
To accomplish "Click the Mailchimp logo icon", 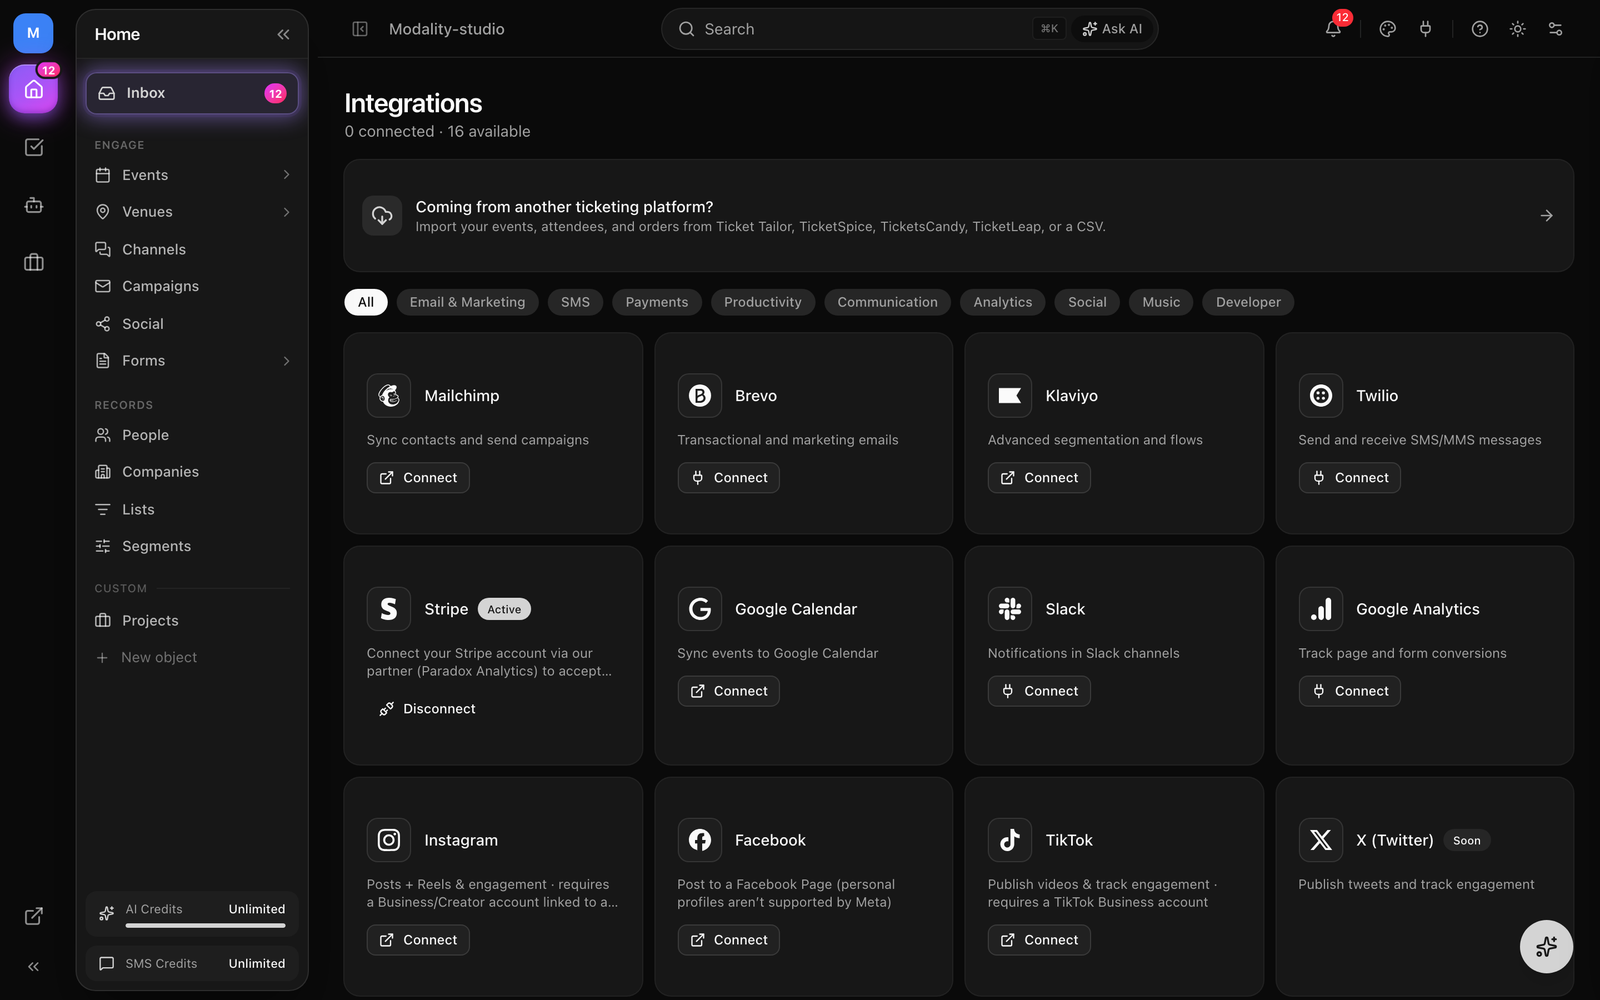I will (x=389, y=396).
